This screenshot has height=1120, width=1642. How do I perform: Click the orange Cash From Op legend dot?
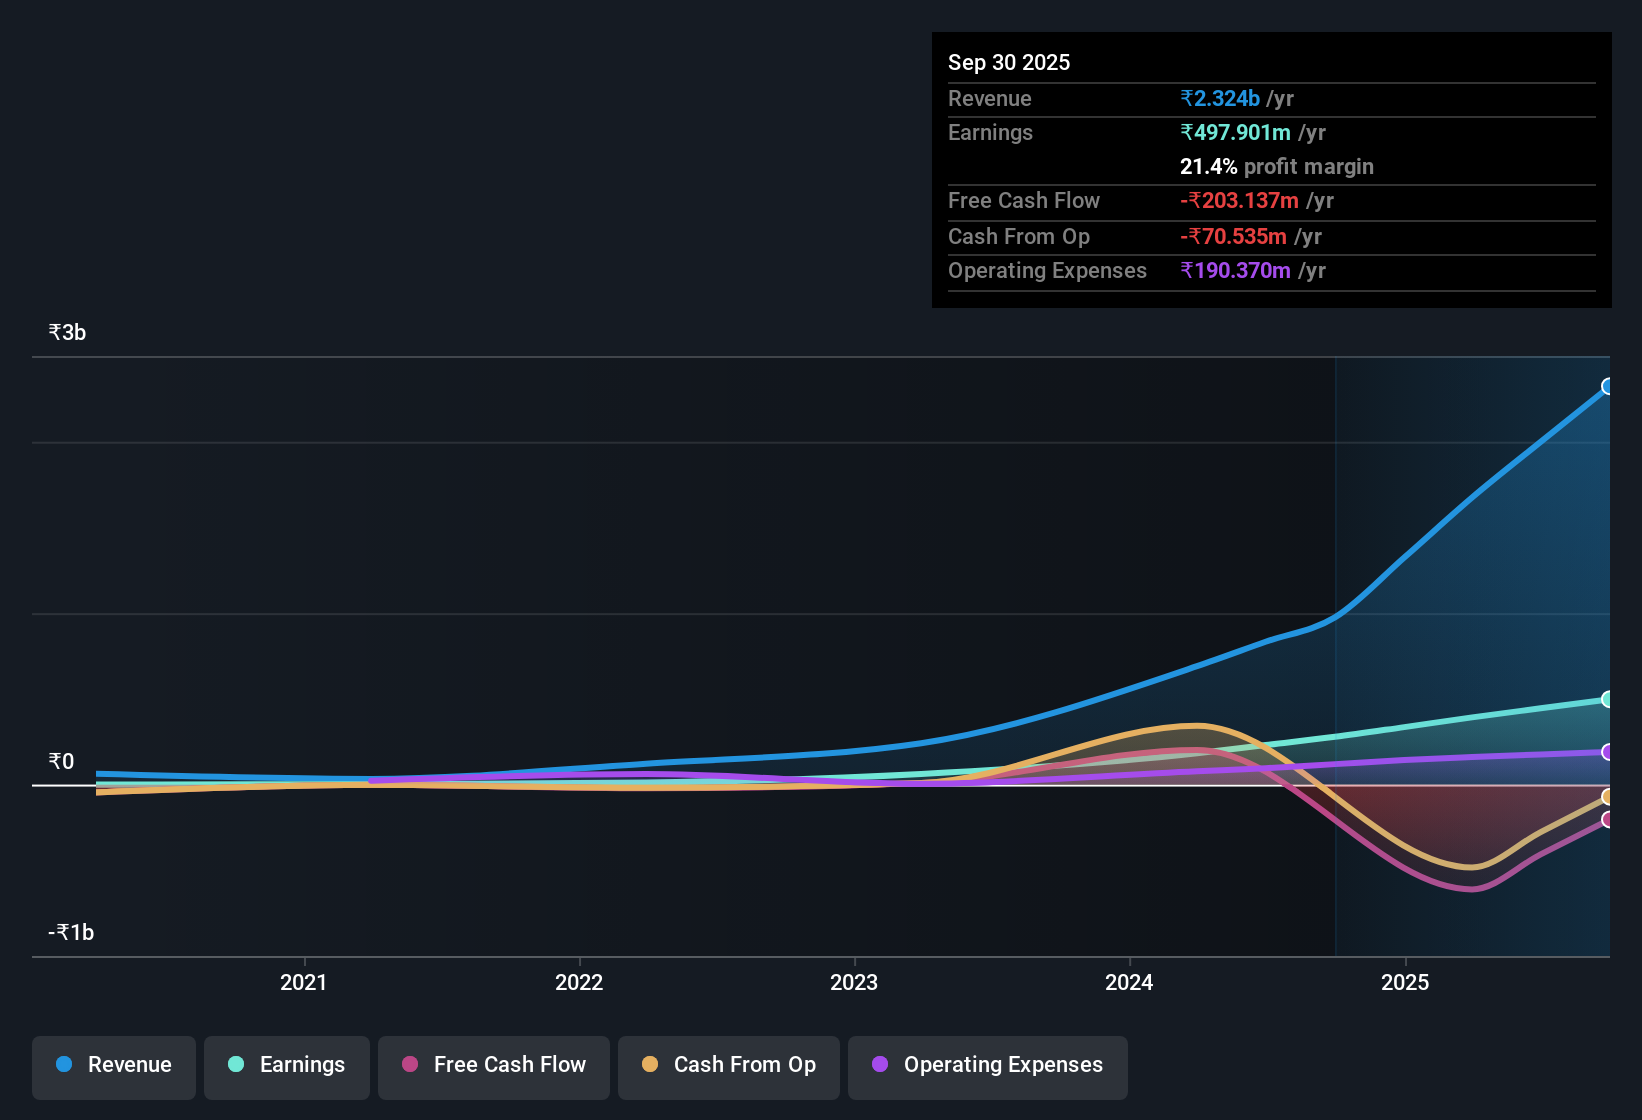(x=650, y=1065)
